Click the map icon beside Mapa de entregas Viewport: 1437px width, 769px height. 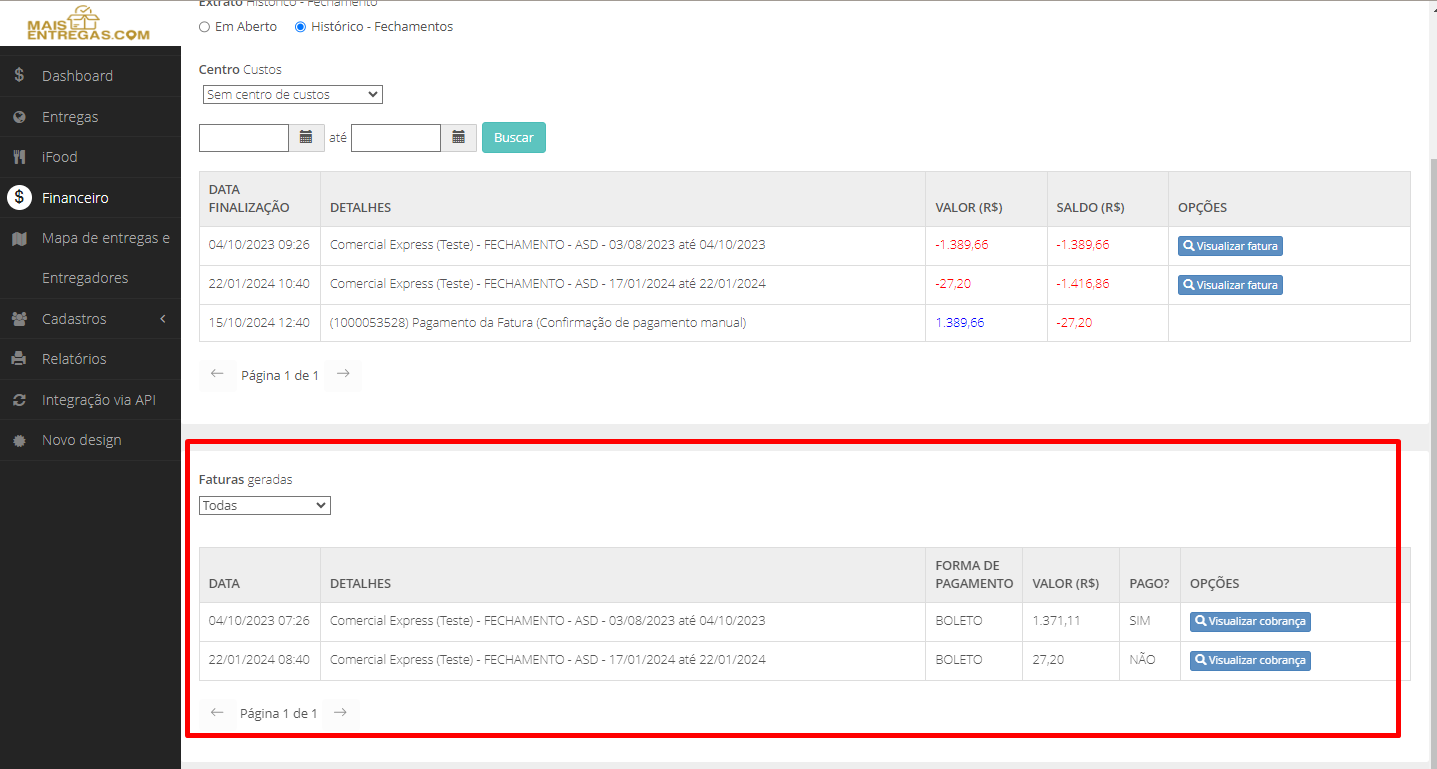(x=19, y=238)
